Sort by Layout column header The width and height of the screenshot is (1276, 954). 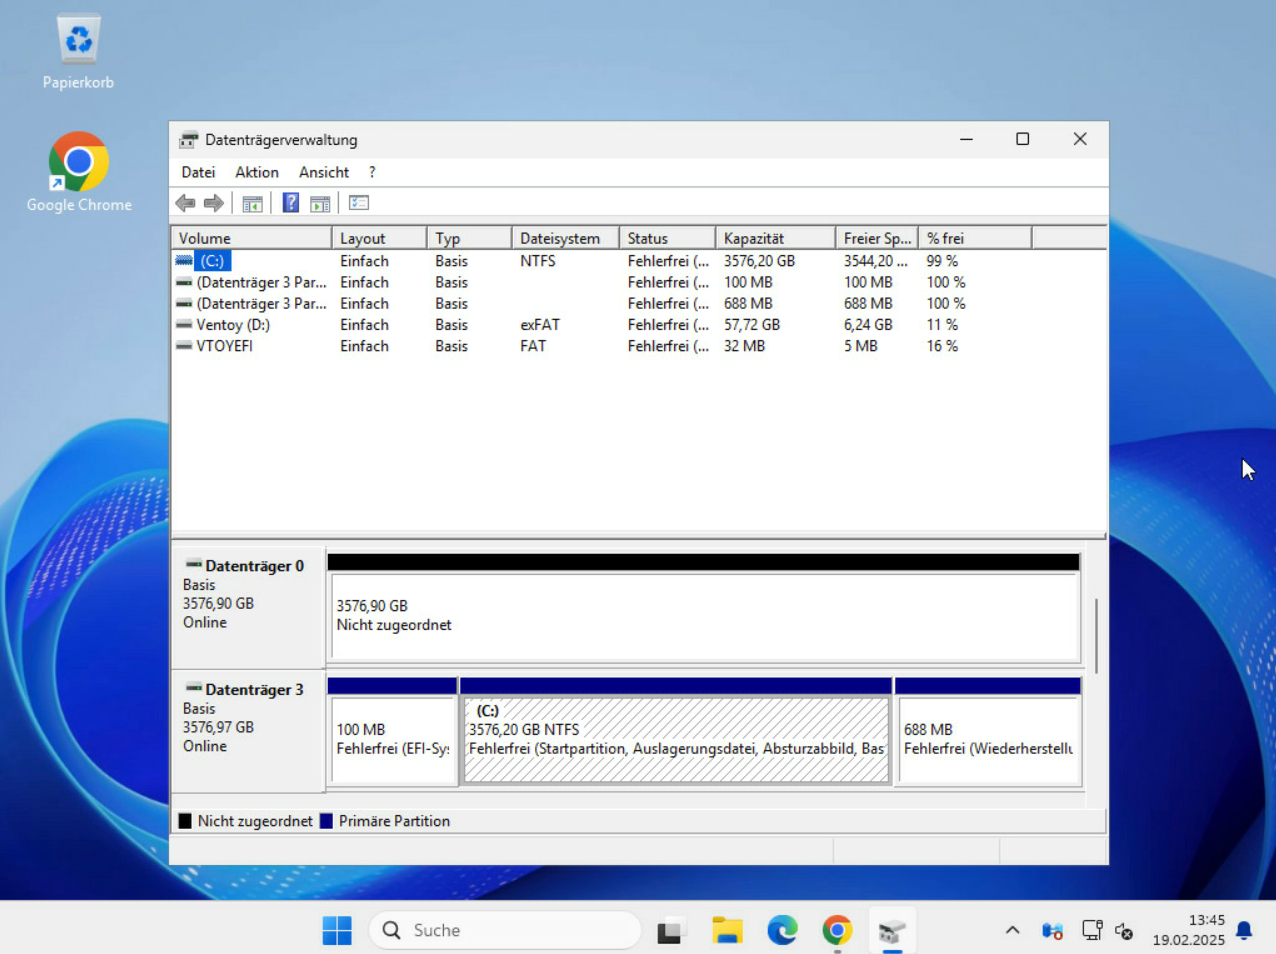[379, 238]
